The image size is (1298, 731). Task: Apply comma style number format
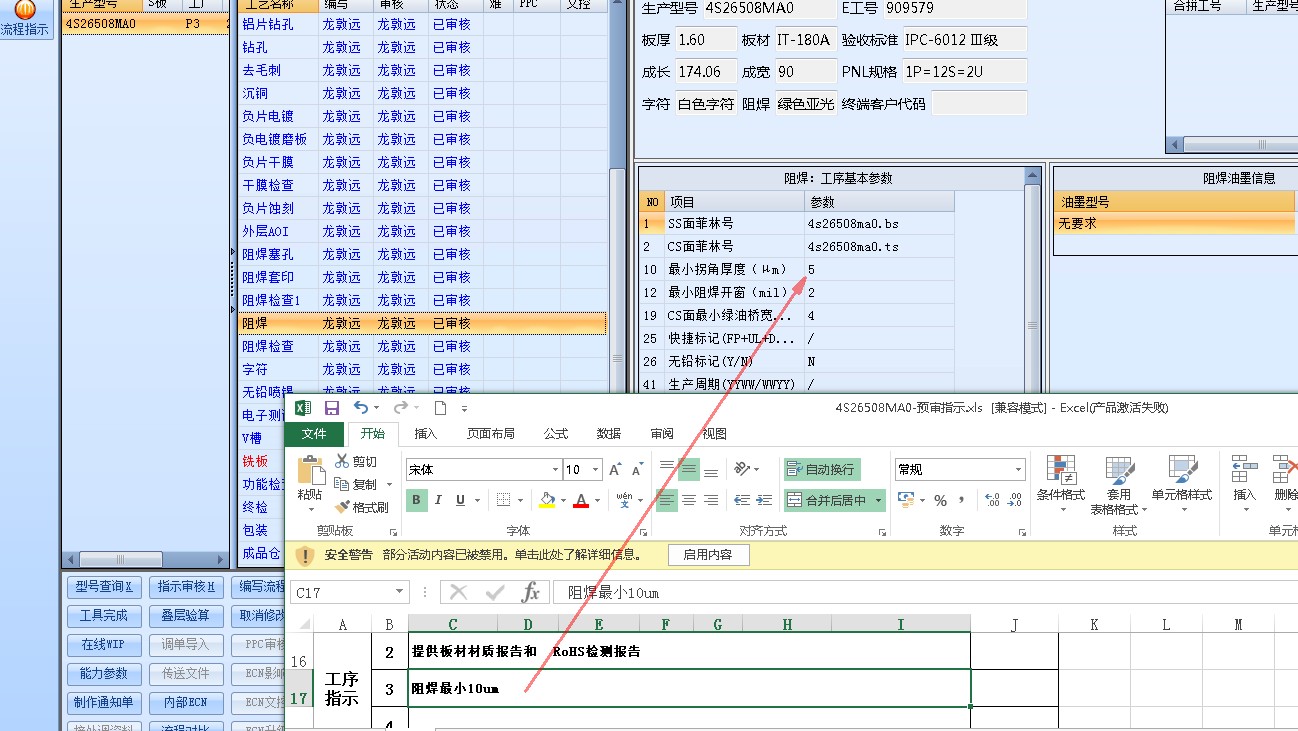click(962, 500)
